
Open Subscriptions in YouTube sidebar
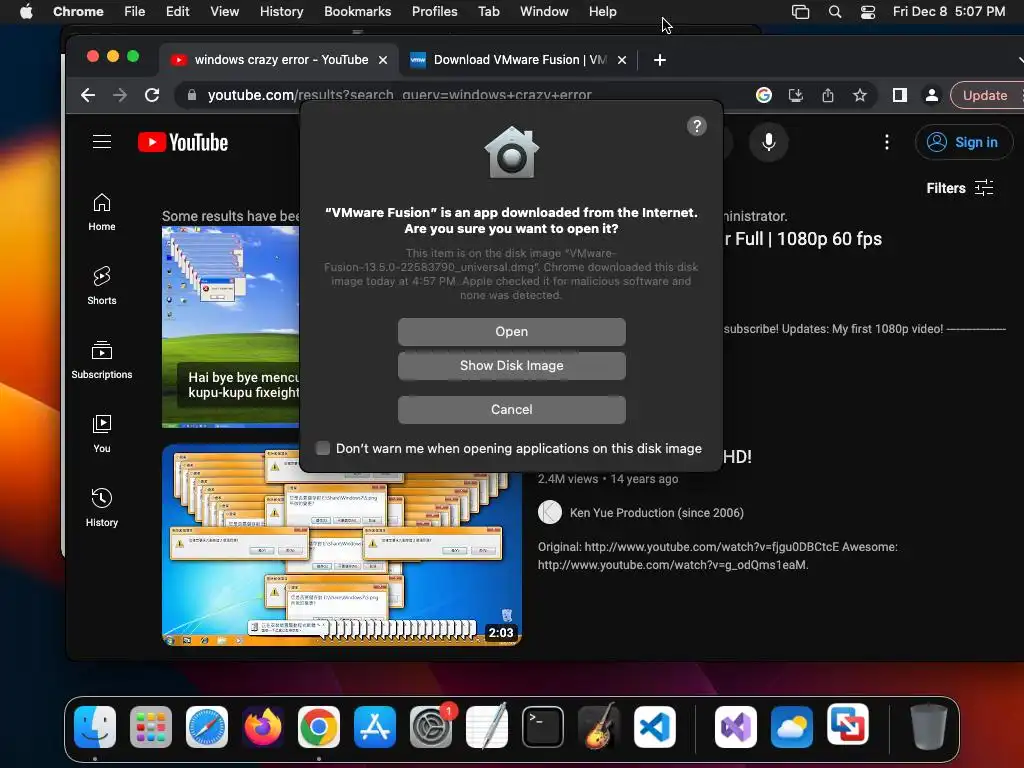tap(102, 360)
